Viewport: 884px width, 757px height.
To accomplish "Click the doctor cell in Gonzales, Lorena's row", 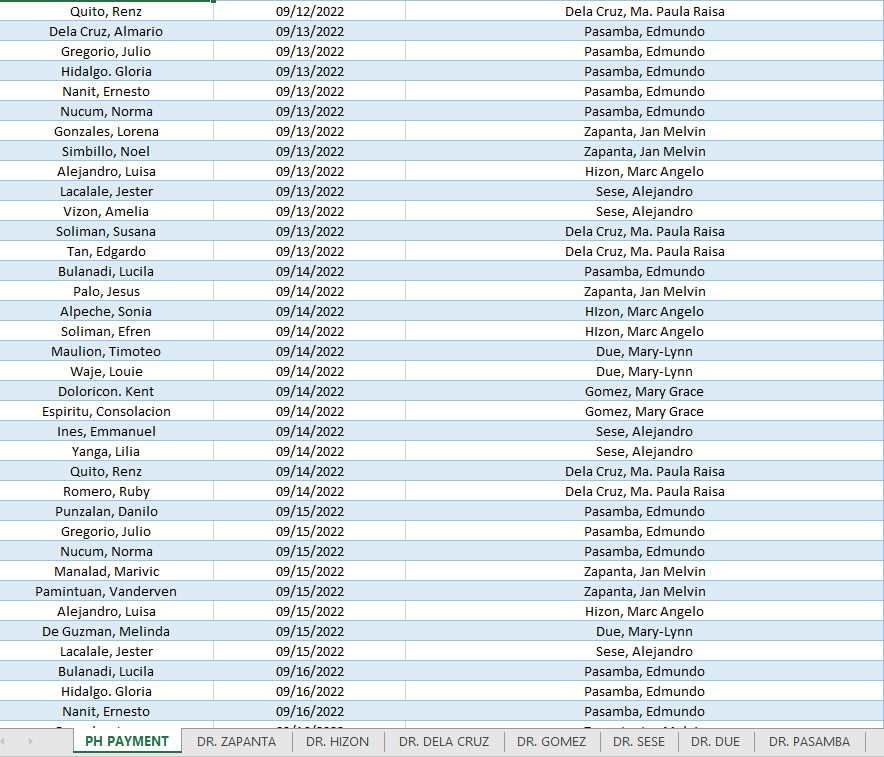I will tap(644, 131).
